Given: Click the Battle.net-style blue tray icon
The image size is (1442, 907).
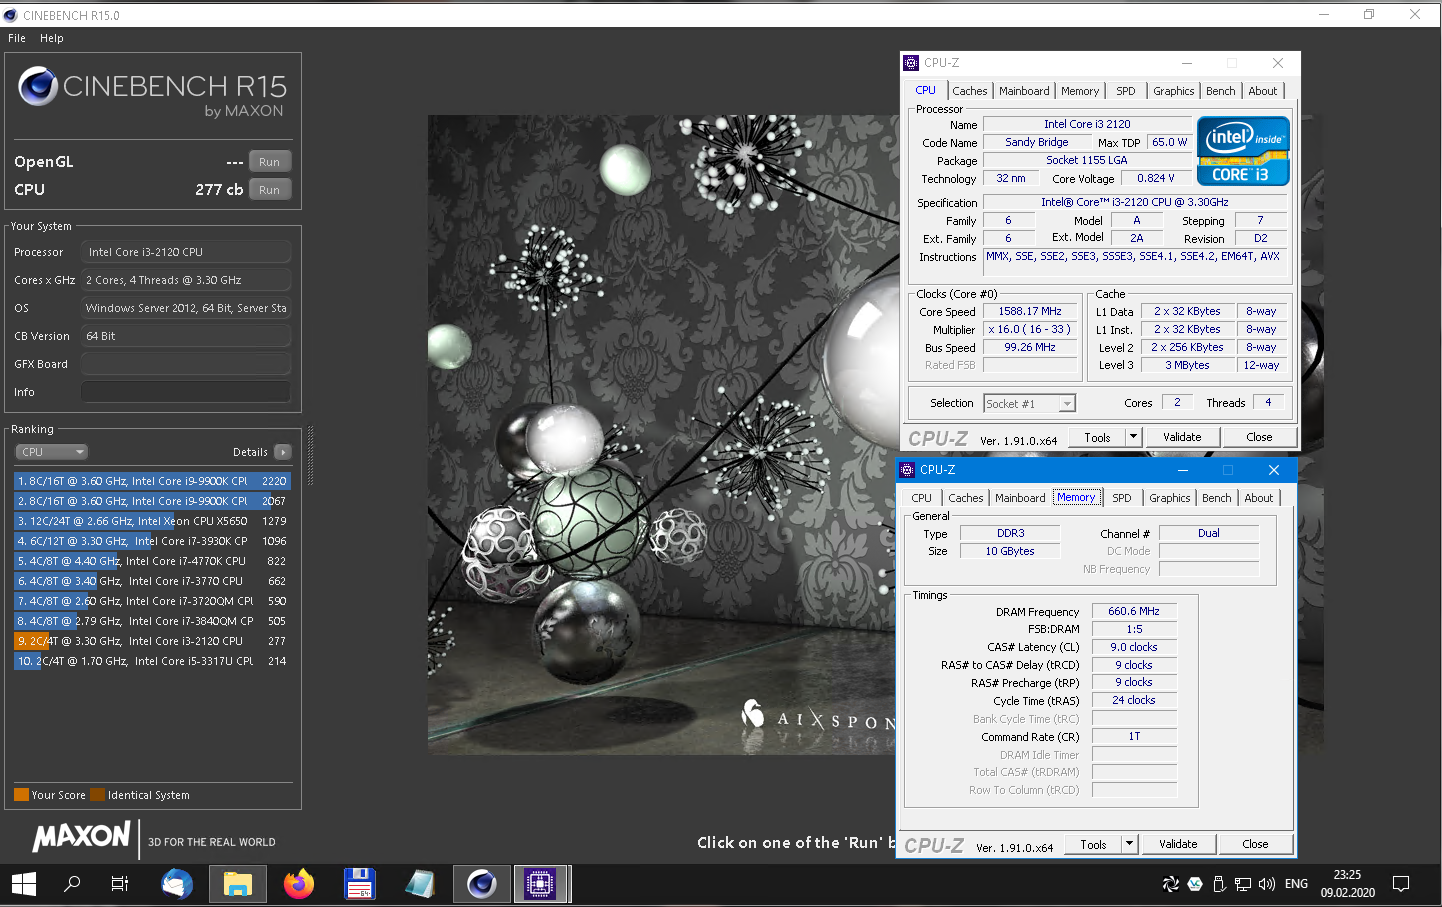Looking at the screenshot, I should click(1195, 884).
